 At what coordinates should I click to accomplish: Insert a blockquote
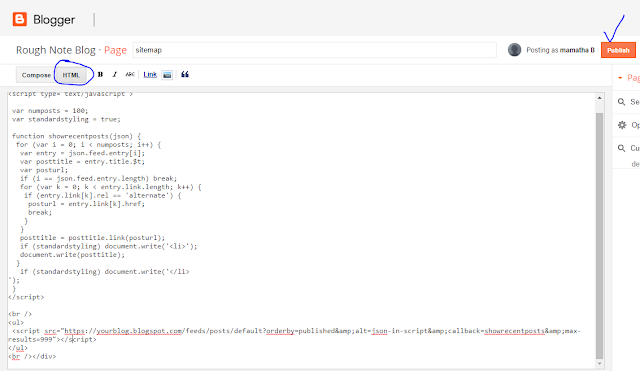185,74
